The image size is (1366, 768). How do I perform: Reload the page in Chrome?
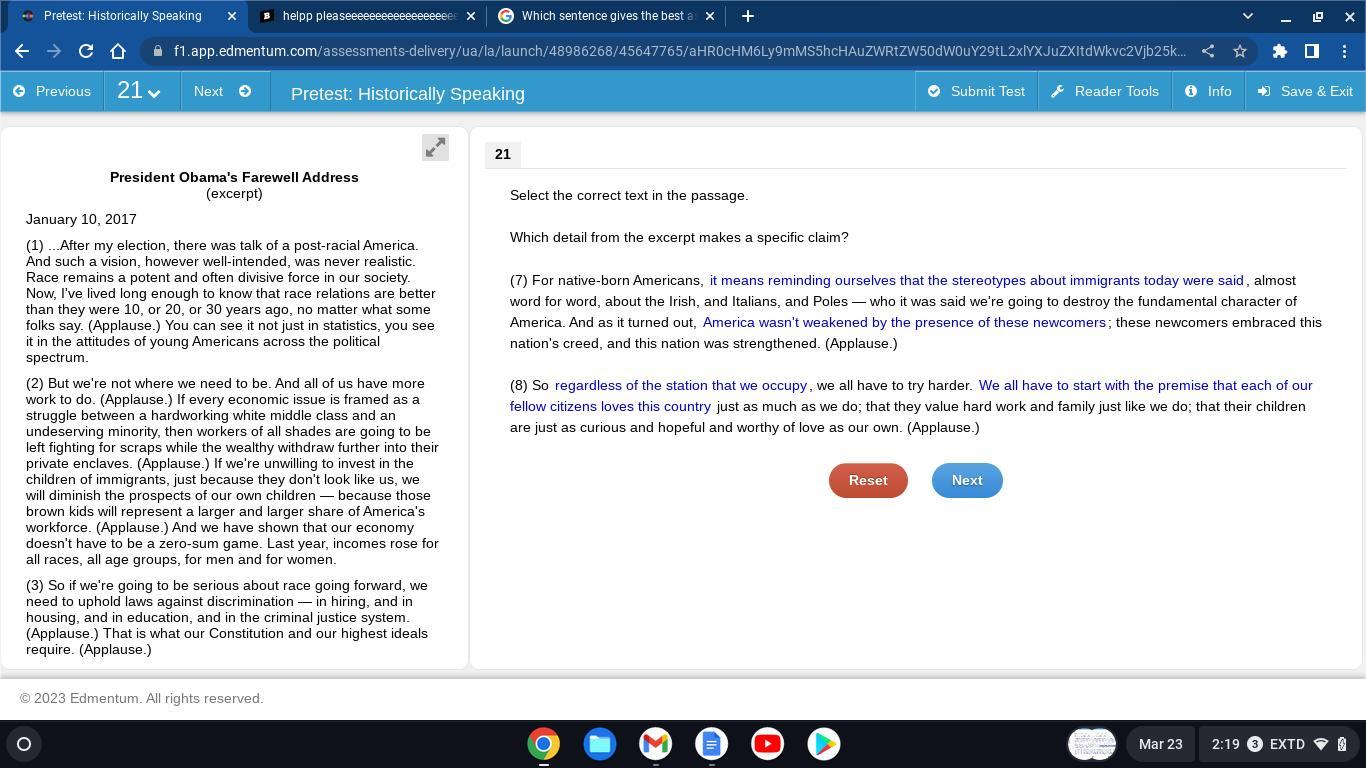(x=86, y=51)
